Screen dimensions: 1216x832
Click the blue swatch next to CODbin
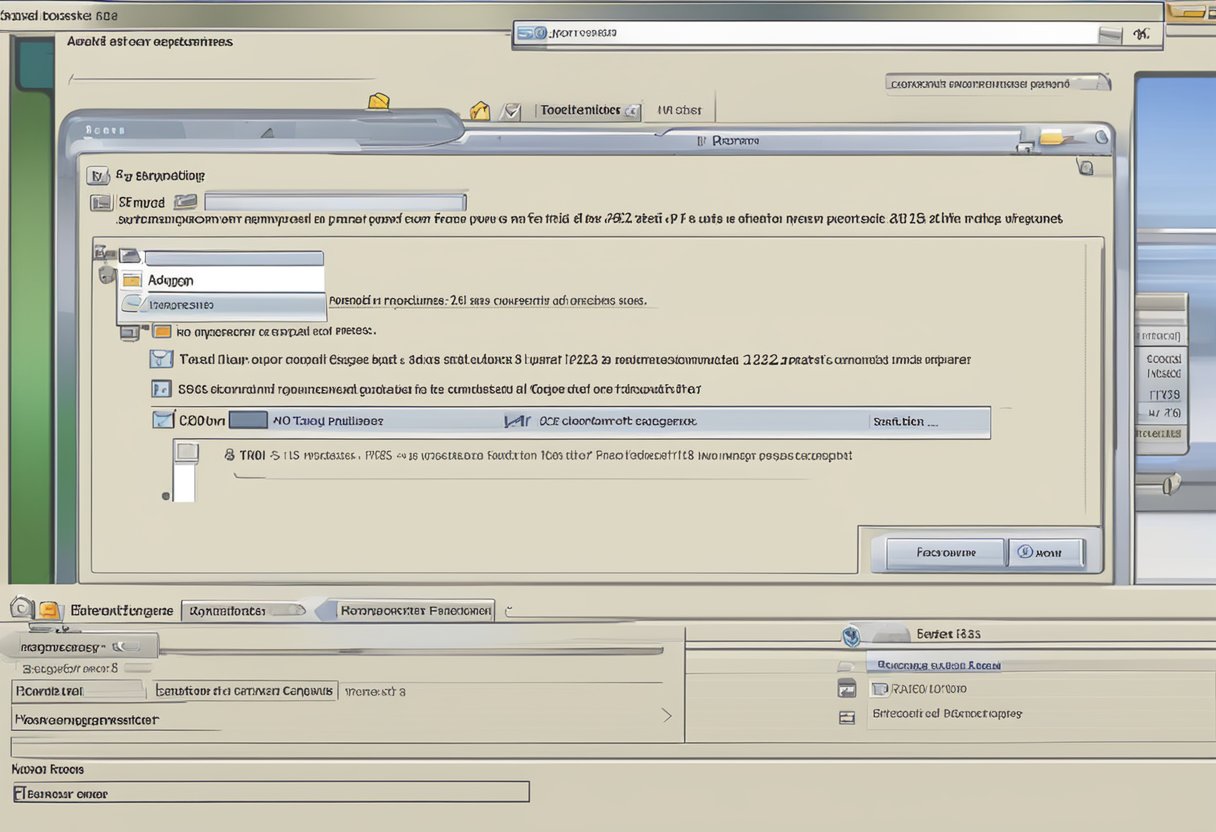click(x=250, y=420)
